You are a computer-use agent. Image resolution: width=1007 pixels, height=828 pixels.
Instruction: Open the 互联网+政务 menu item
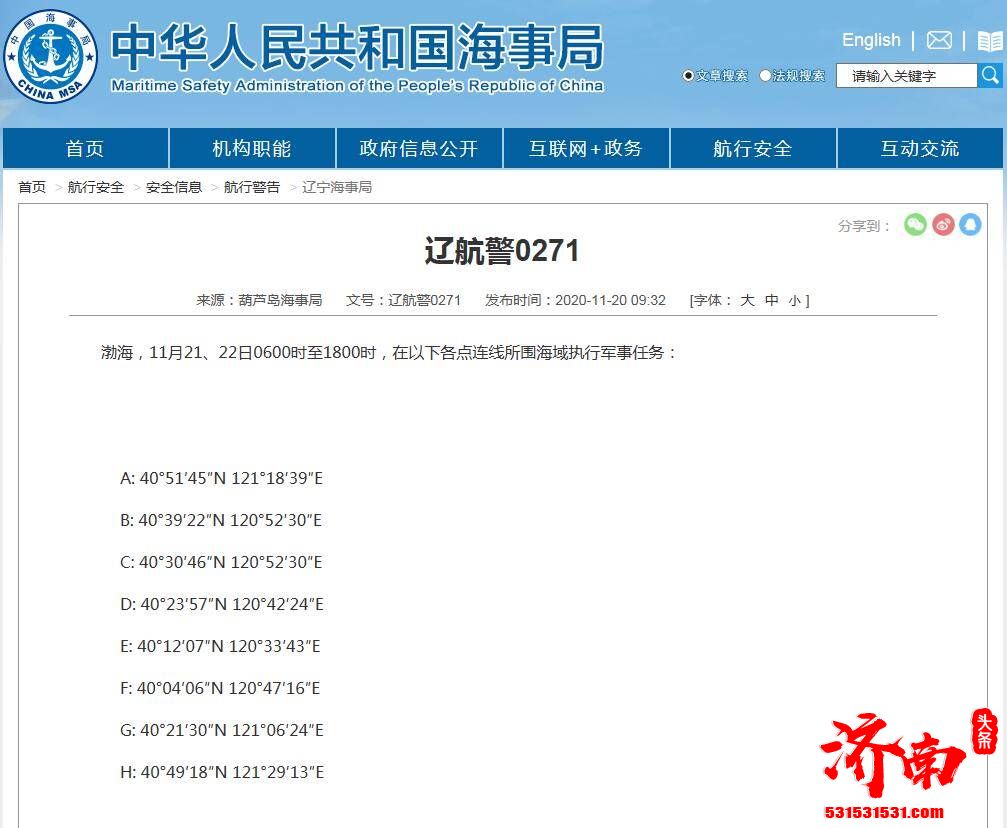click(586, 148)
